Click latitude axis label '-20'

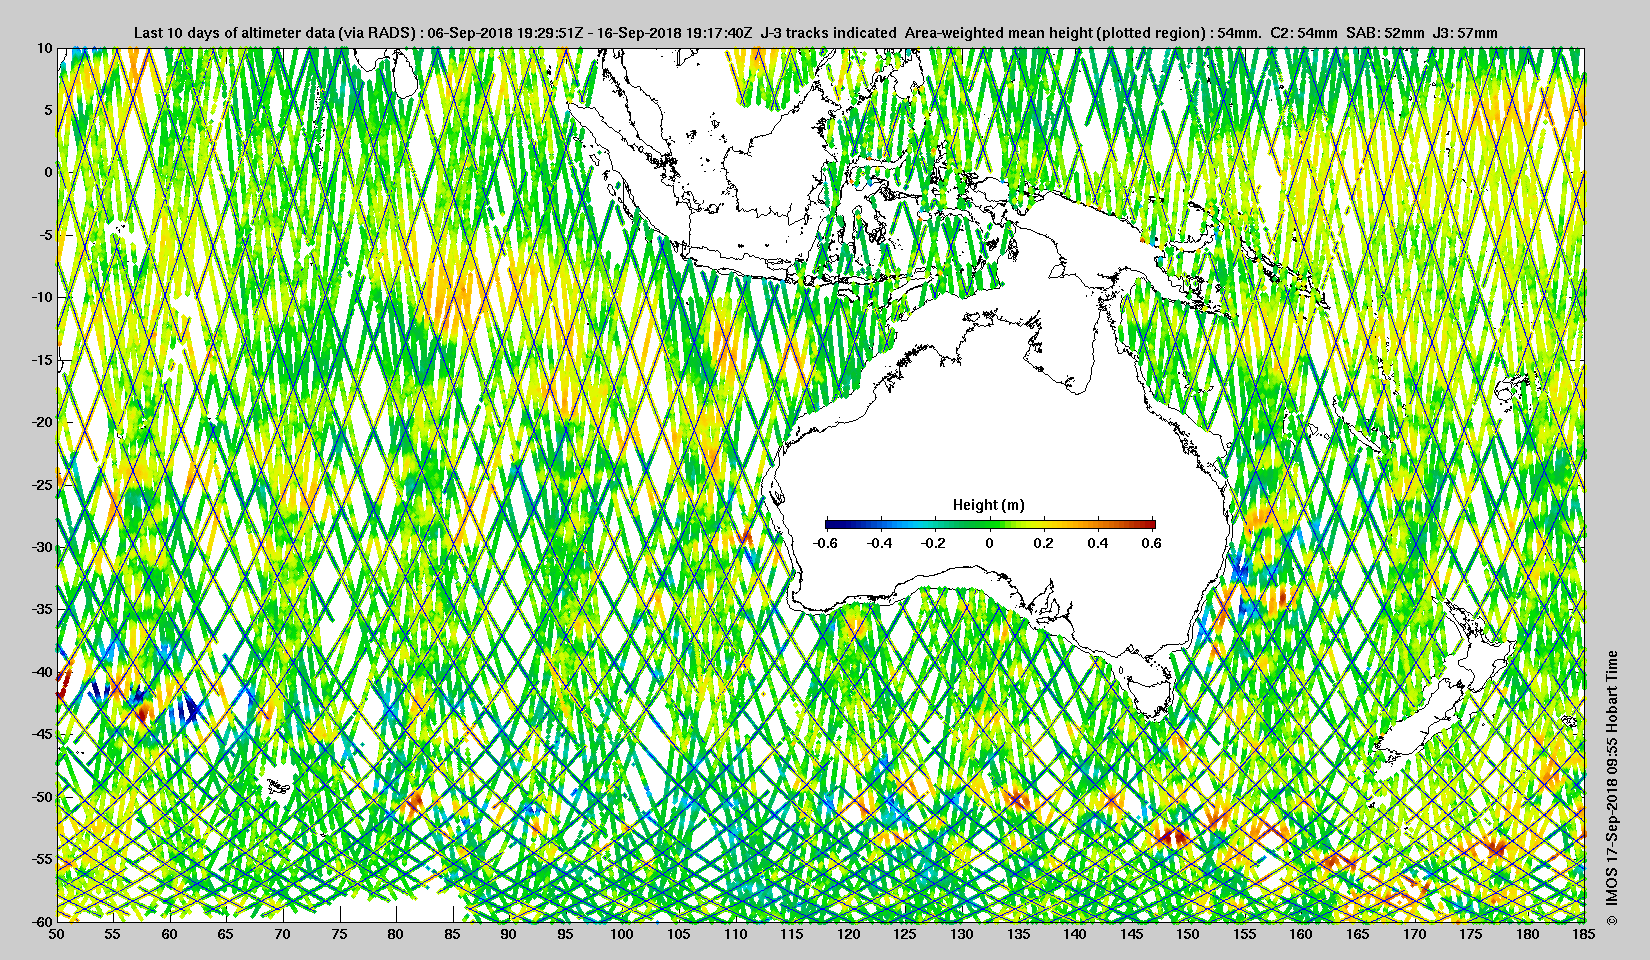[x=42, y=422]
